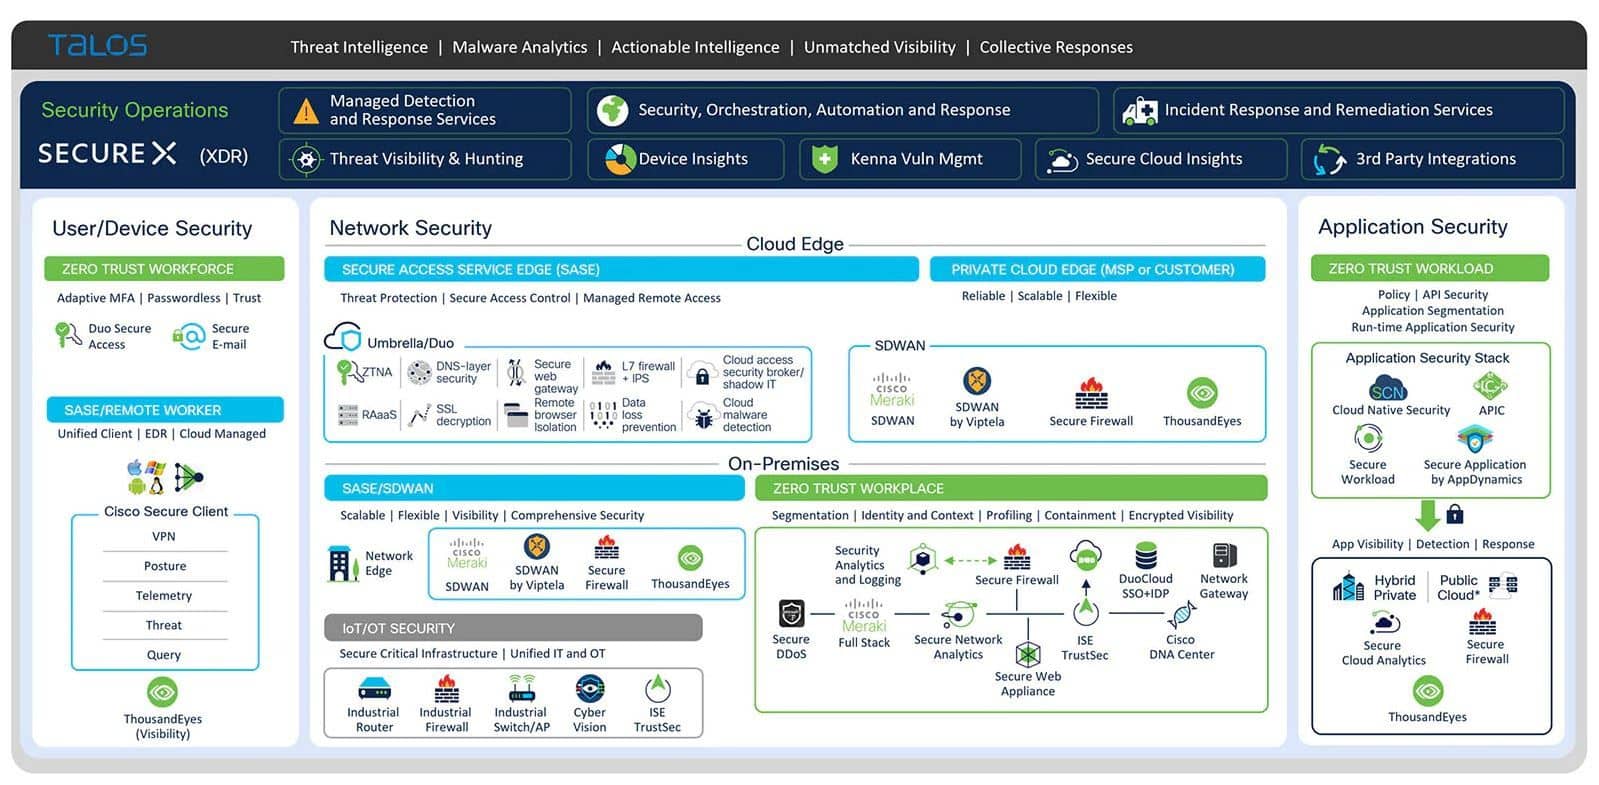Screen dimensions: 1599x785
Task: Select Malware Analytics in the Talos bar
Action: pos(520,47)
